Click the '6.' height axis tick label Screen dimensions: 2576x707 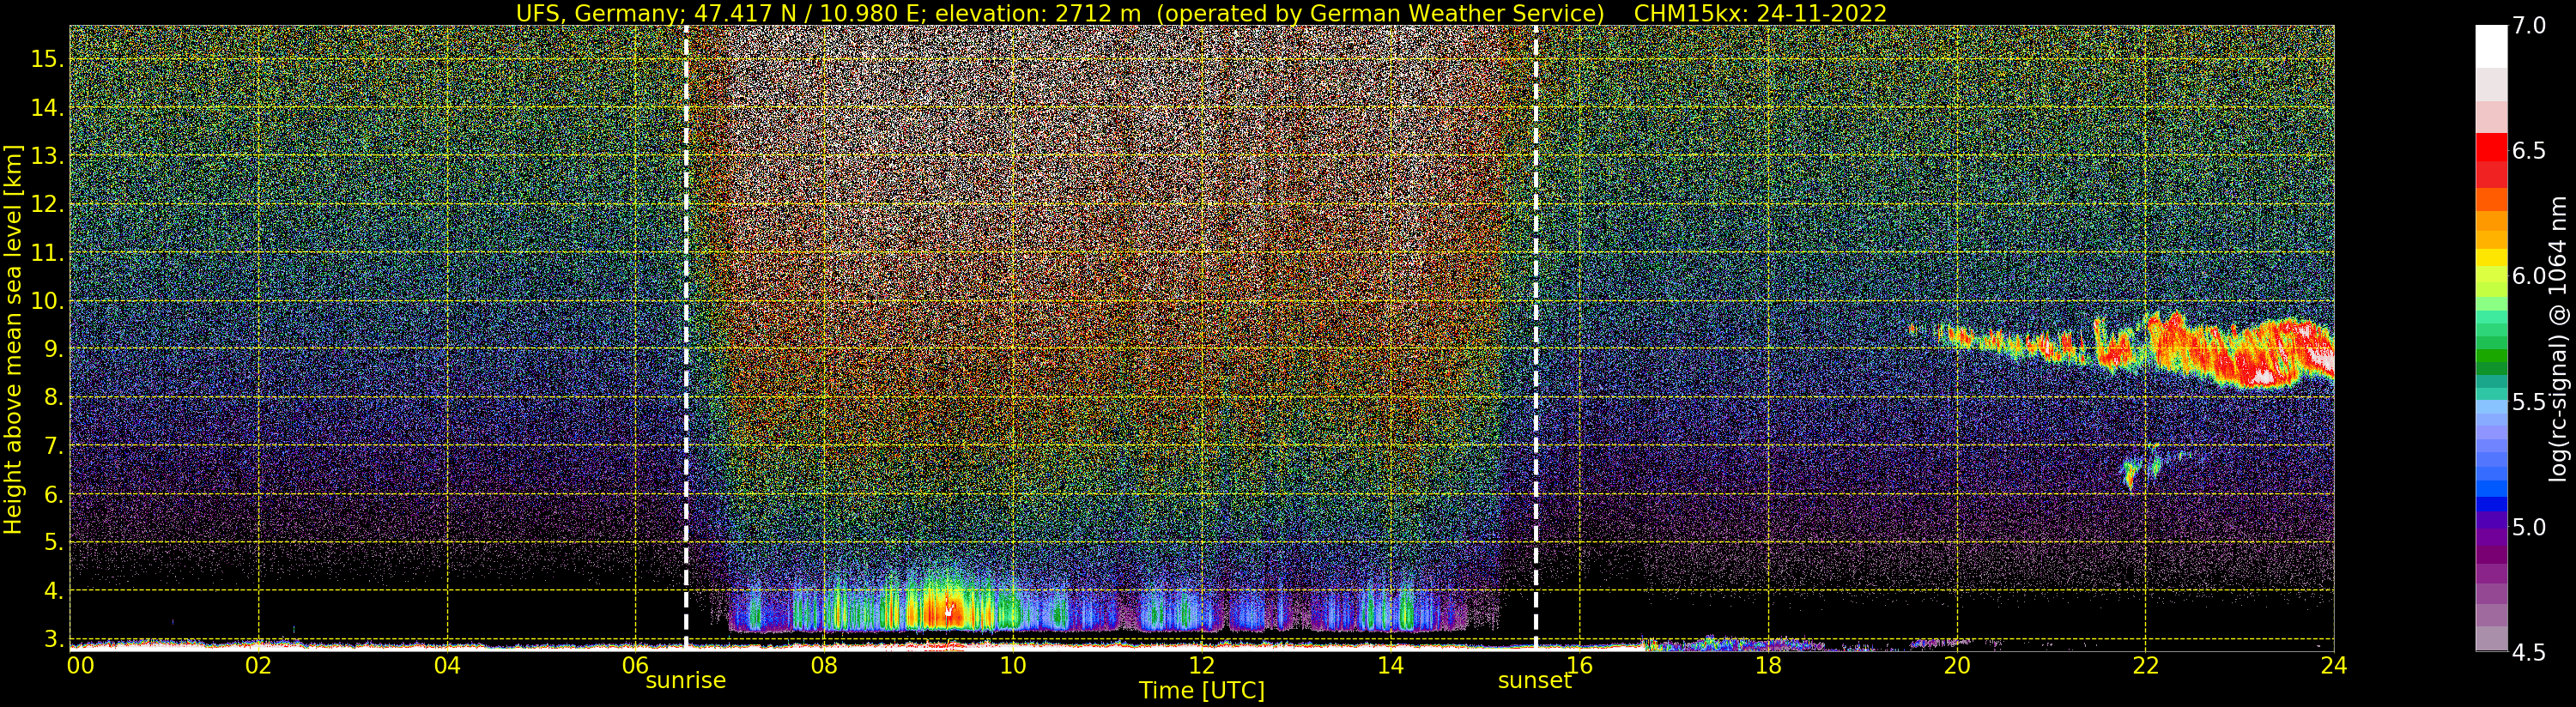click(53, 494)
